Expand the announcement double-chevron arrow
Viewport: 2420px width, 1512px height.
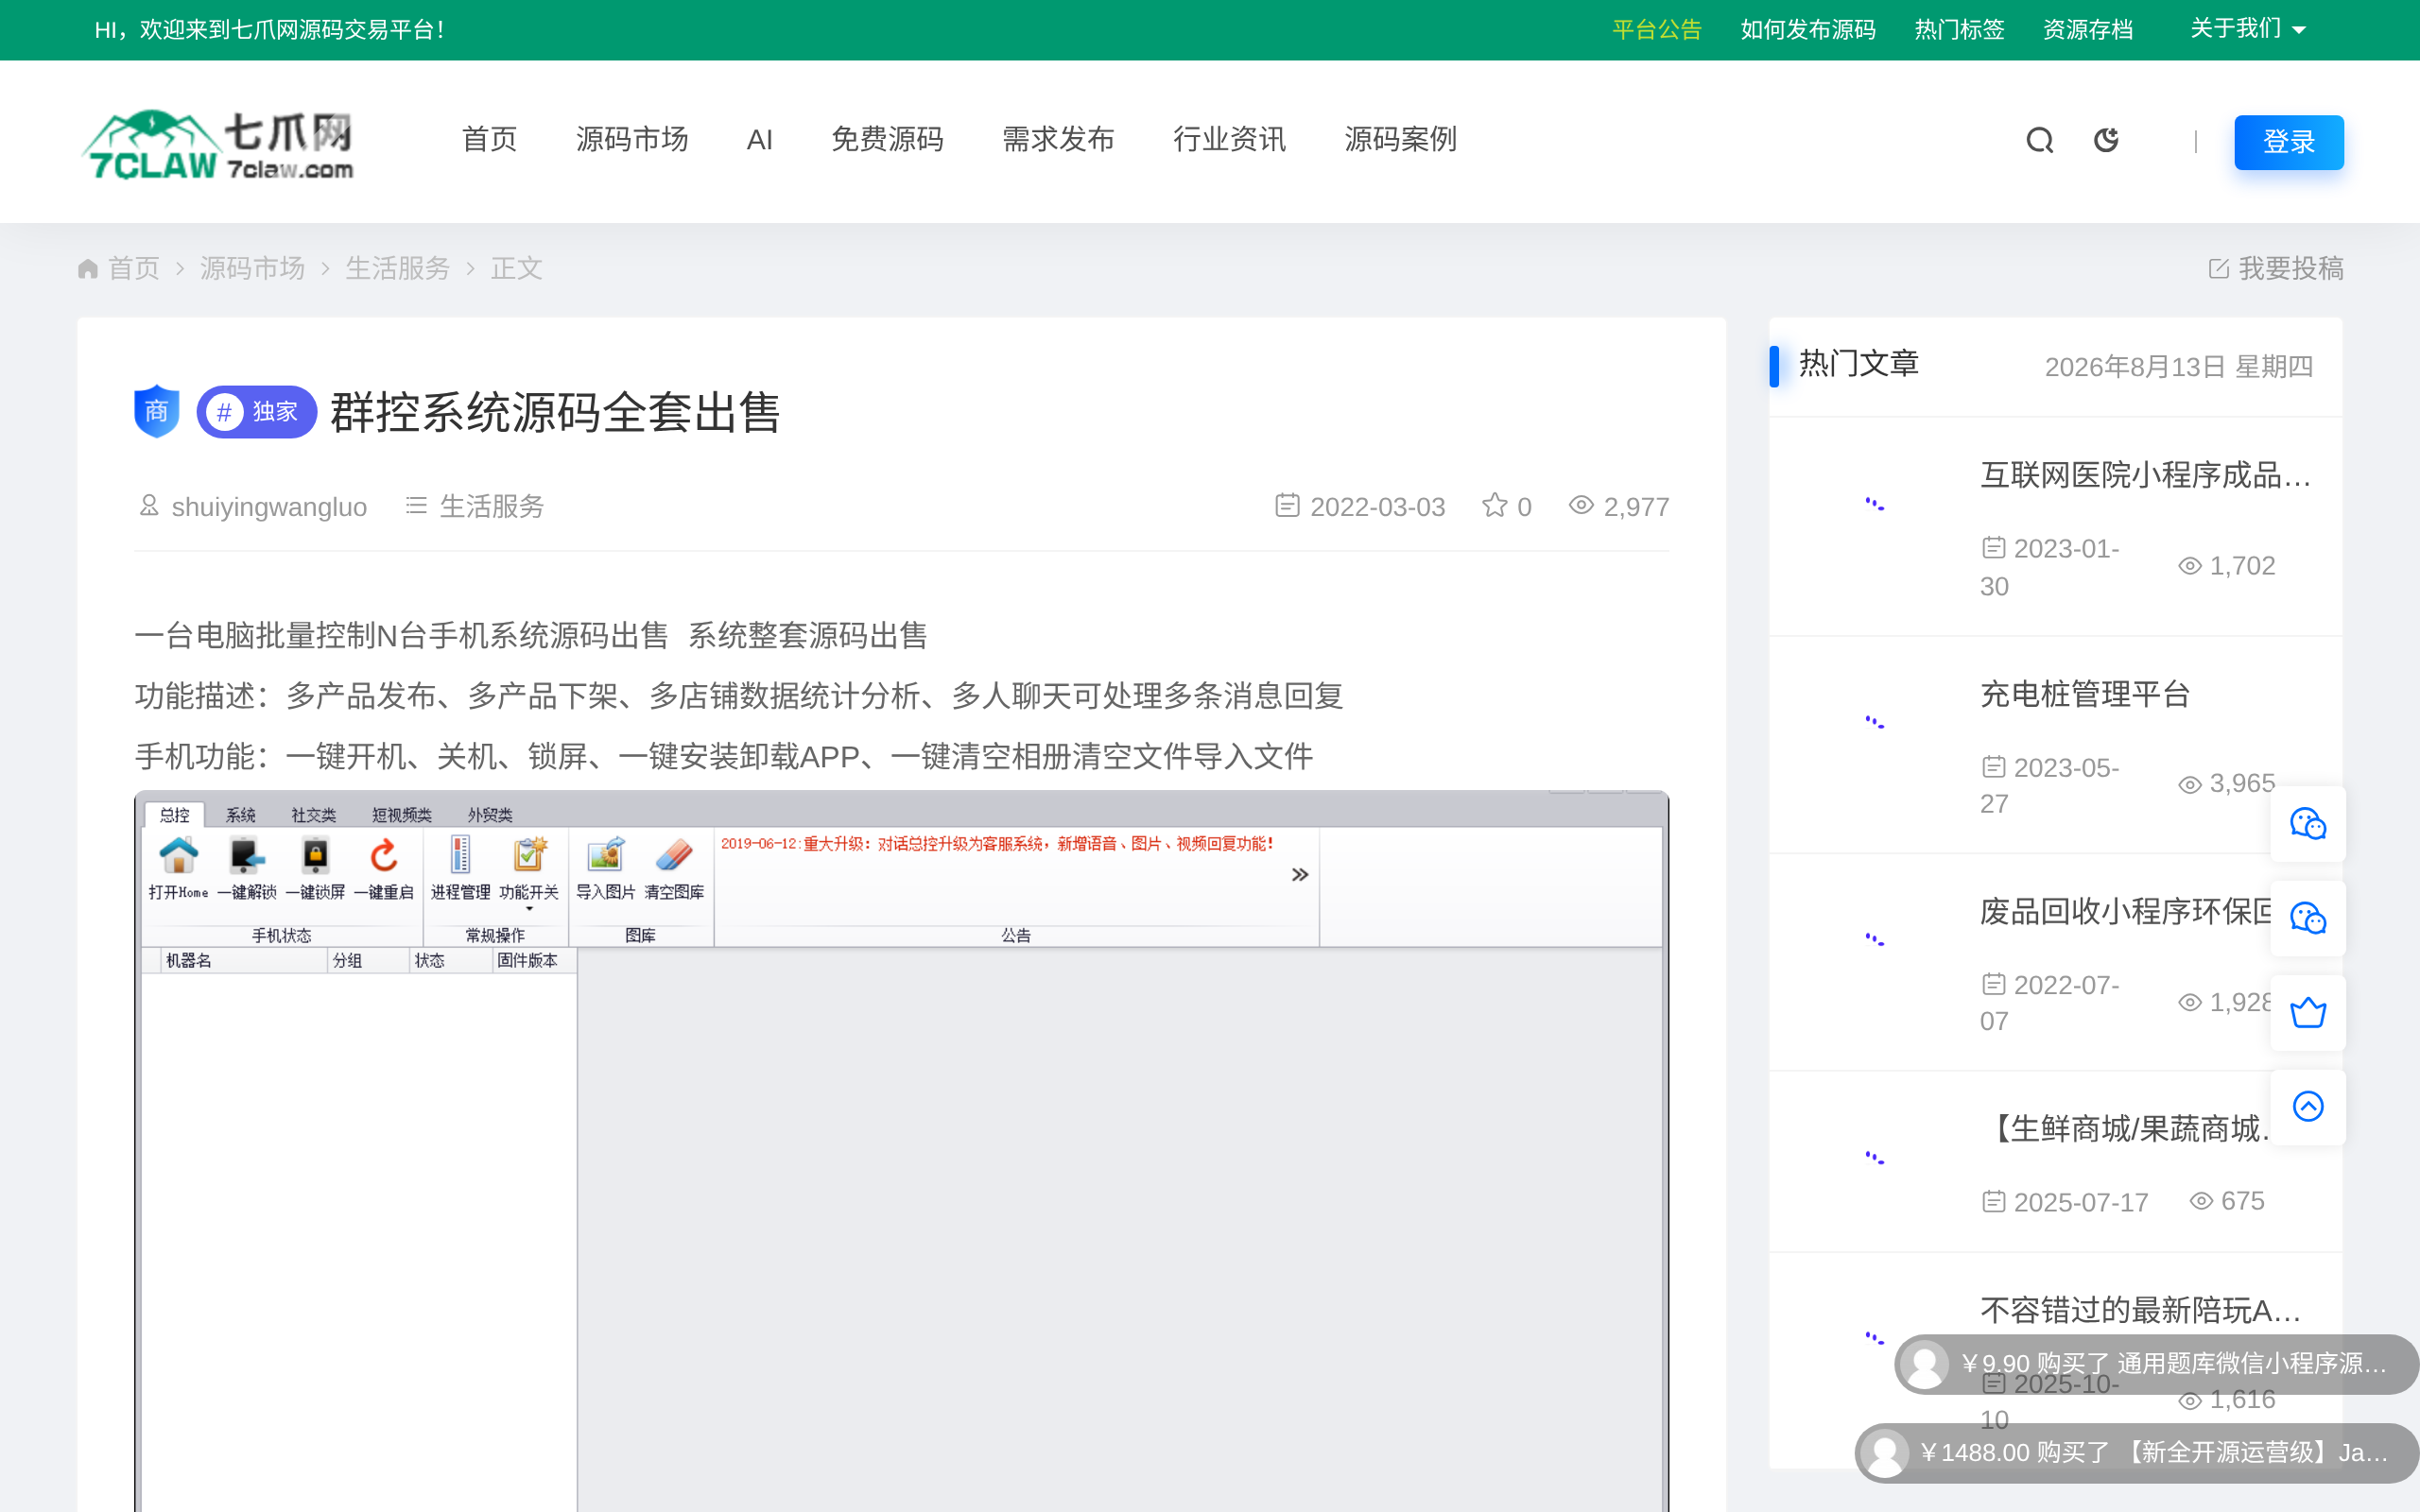pos(1300,875)
